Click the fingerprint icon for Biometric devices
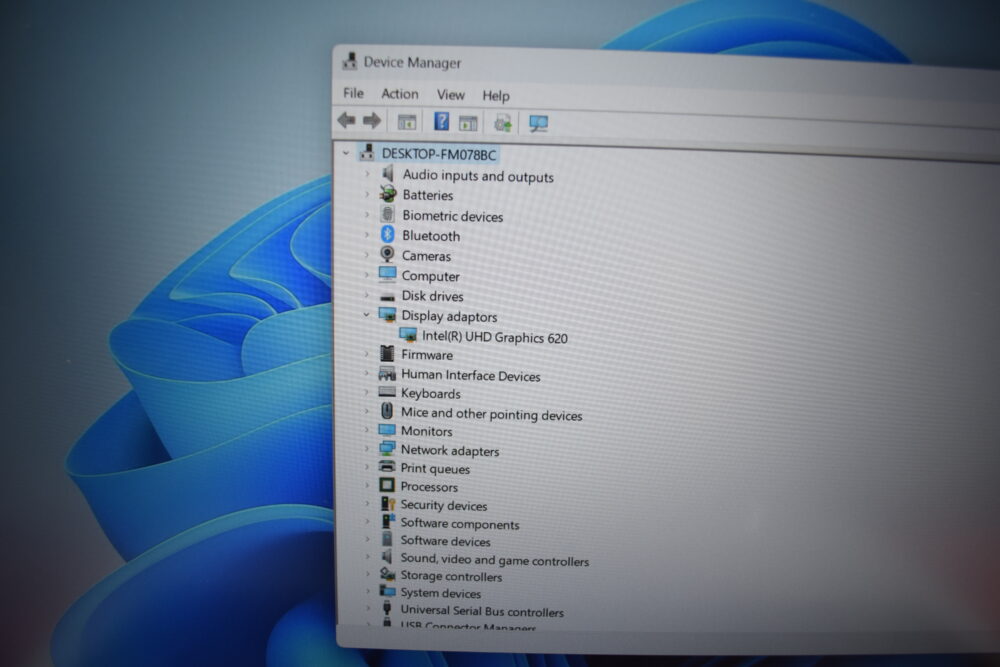 [387, 214]
